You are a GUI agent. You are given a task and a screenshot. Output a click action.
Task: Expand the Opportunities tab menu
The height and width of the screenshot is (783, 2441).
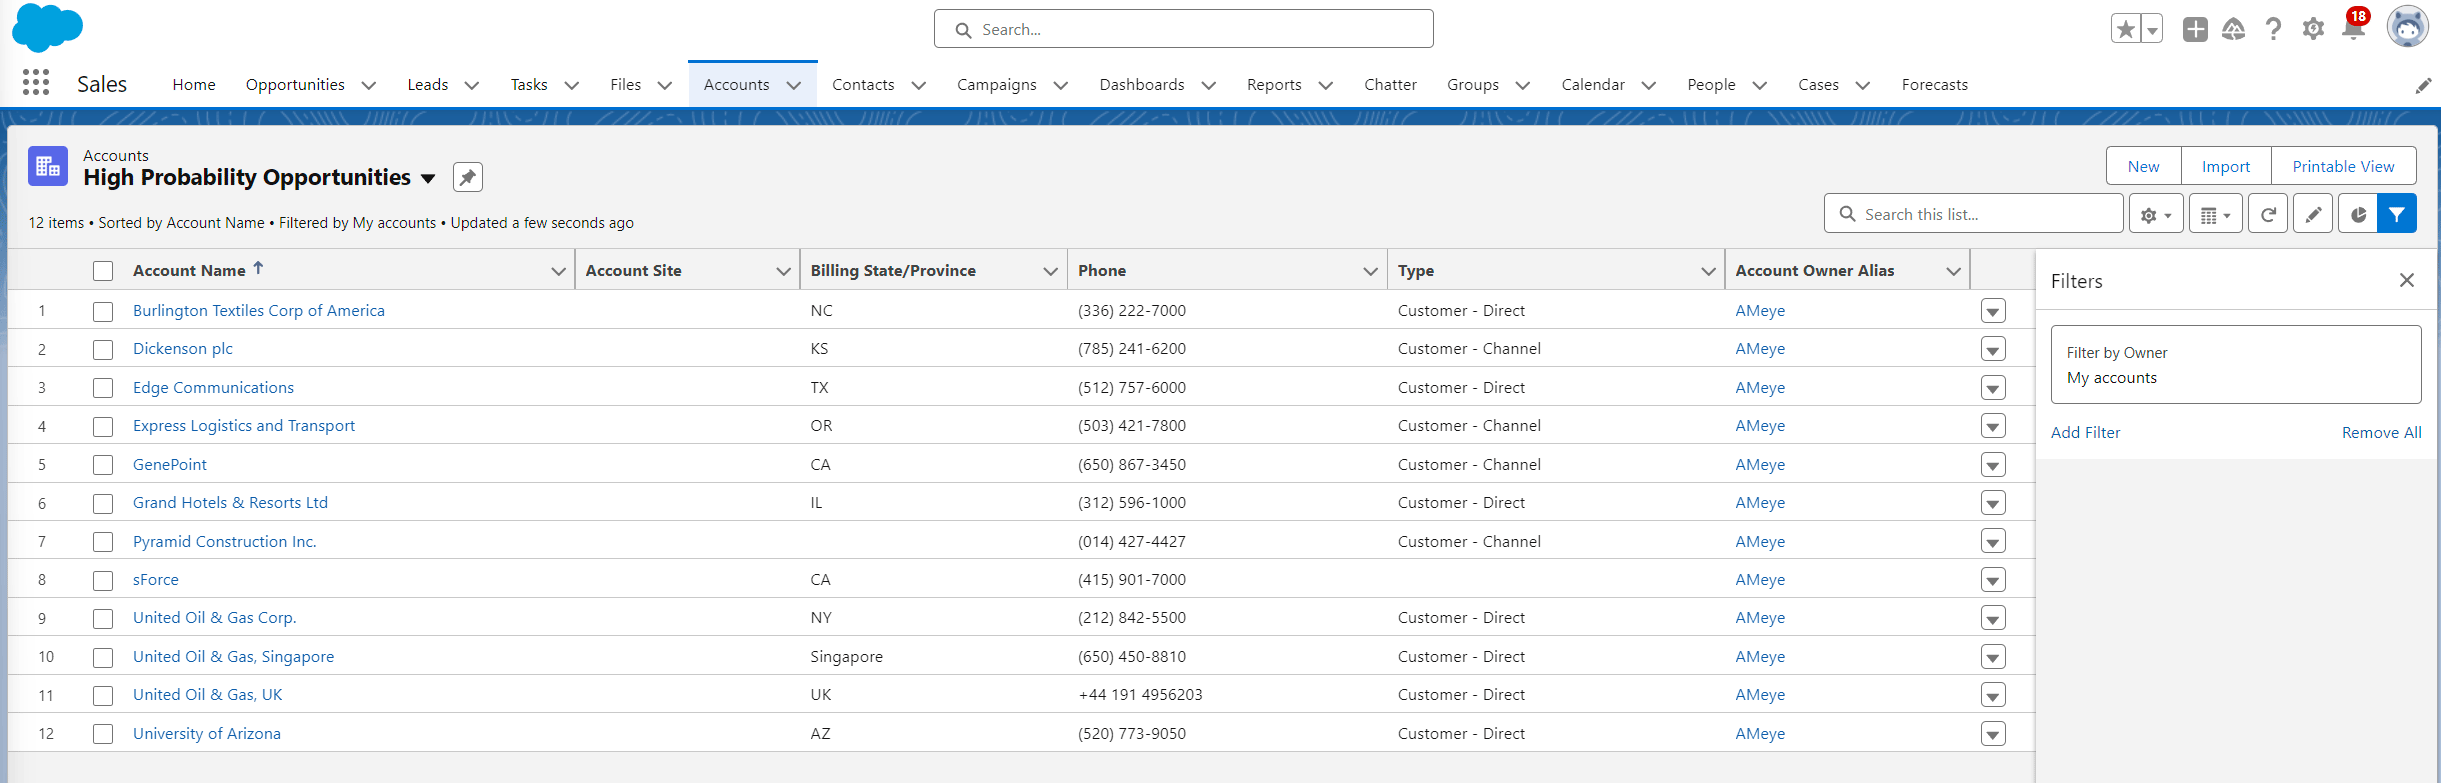coord(368,85)
